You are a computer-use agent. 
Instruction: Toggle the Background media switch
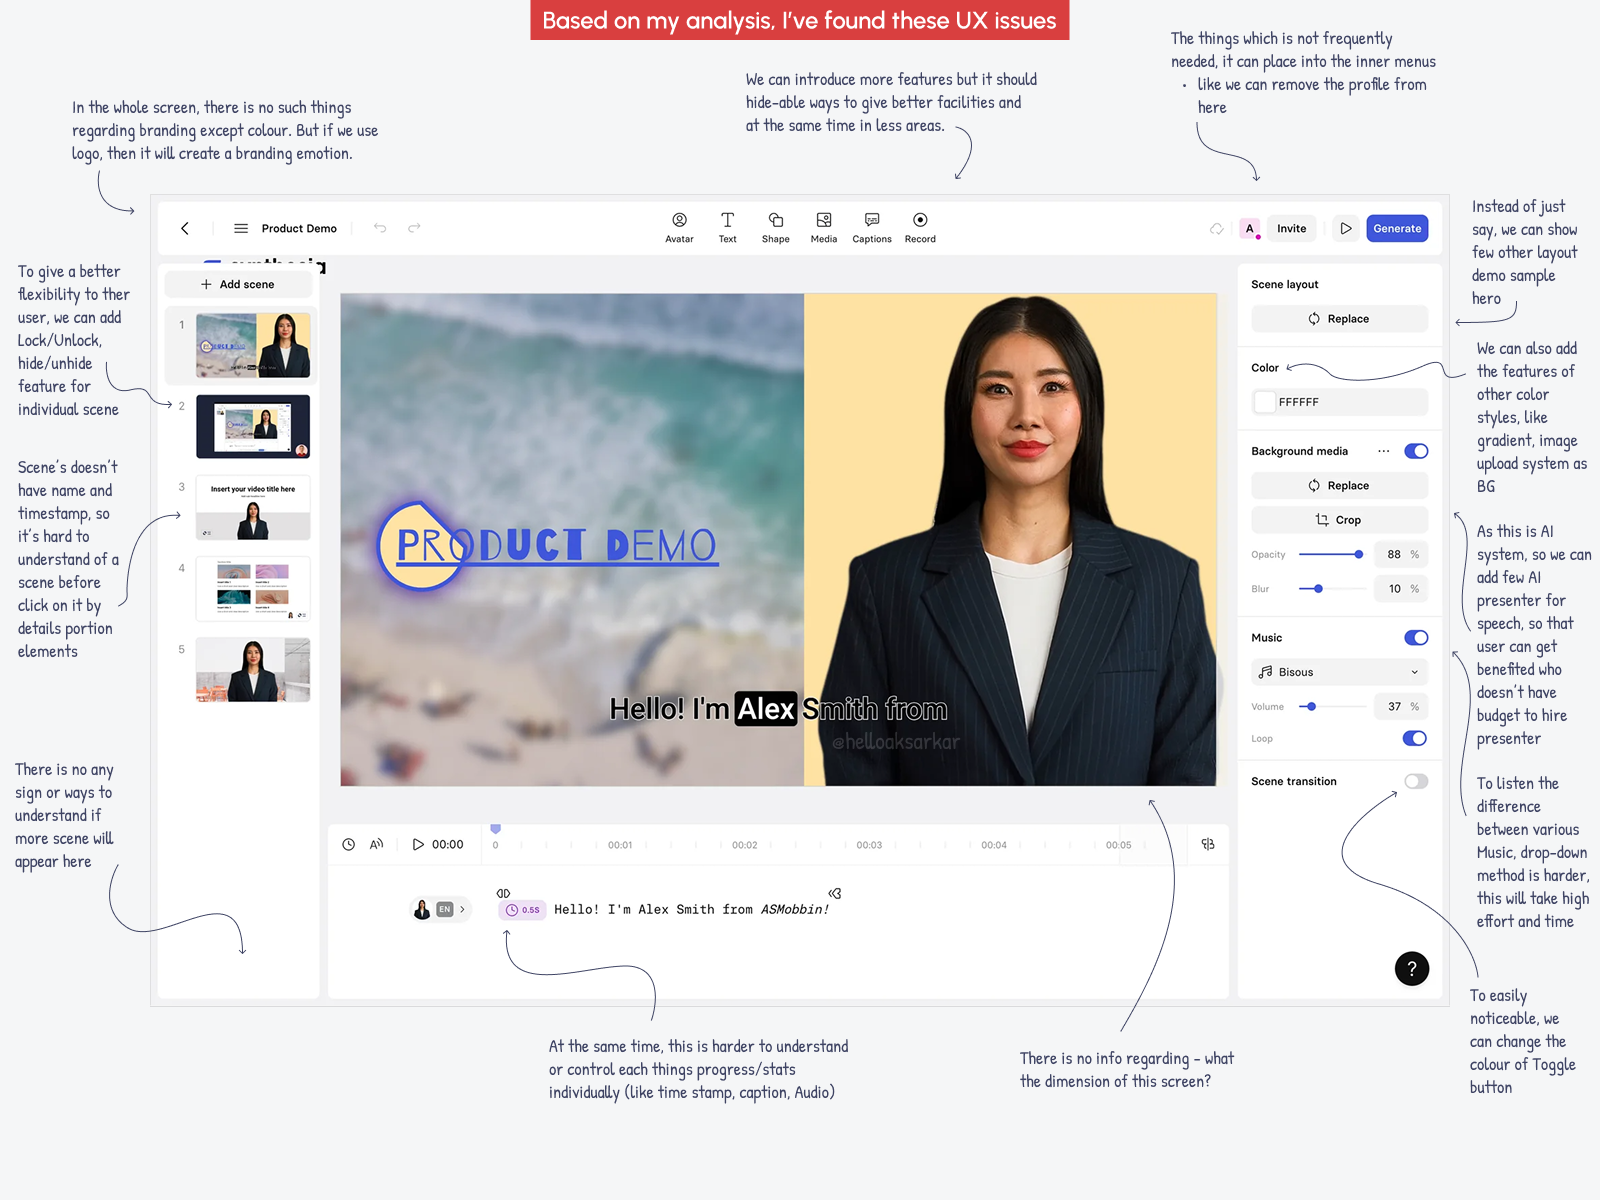coord(1416,451)
